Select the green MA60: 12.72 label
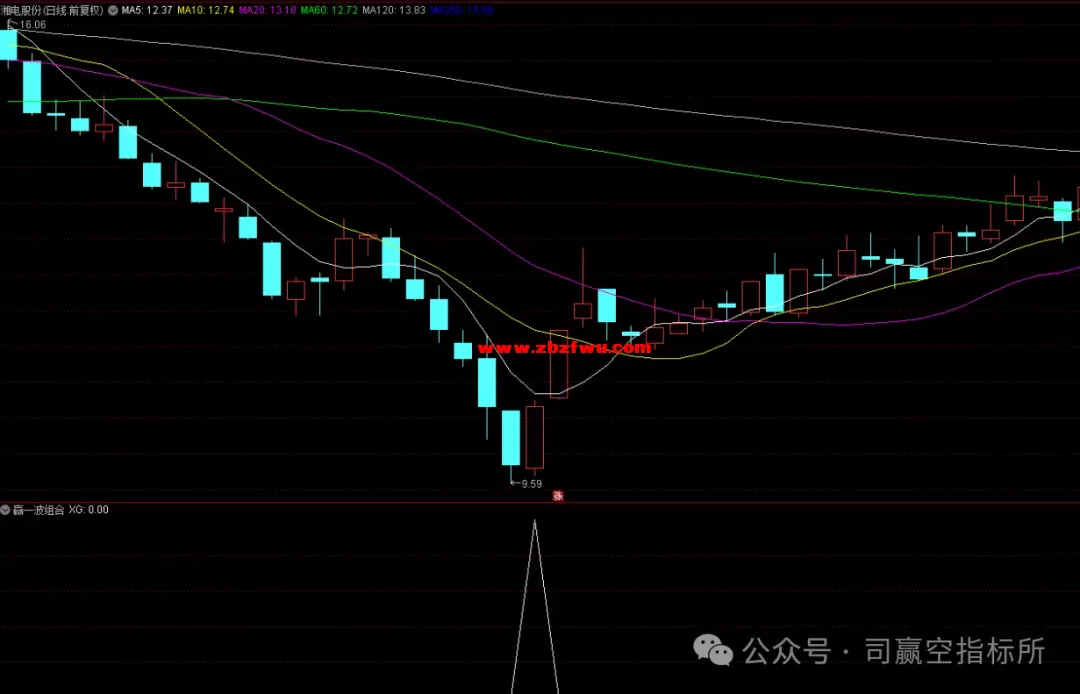This screenshot has height=694, width=1080. (x=329, y=10)
